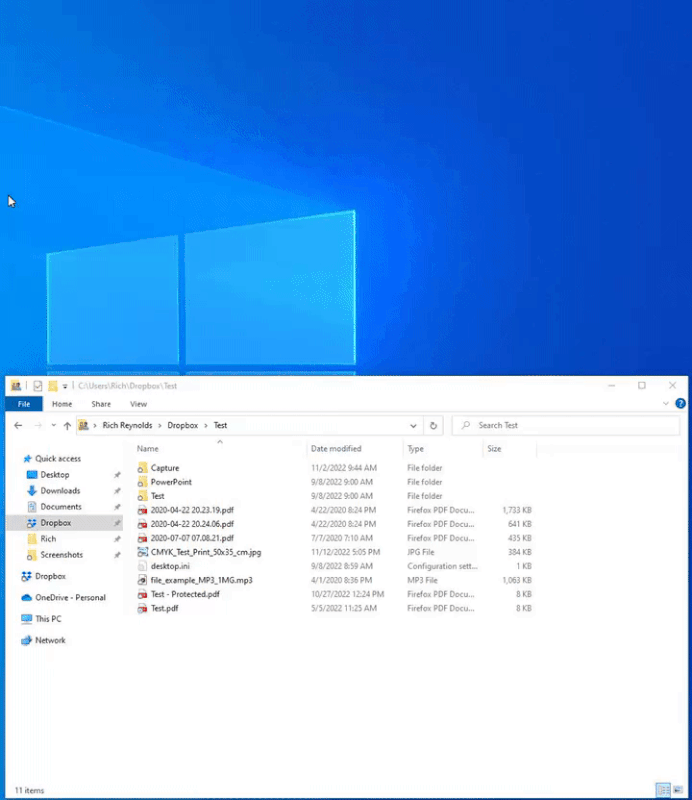The image size is (692, 800).
Task: Switch to the View ribbon tab
Action: click(x=138, y=404)
